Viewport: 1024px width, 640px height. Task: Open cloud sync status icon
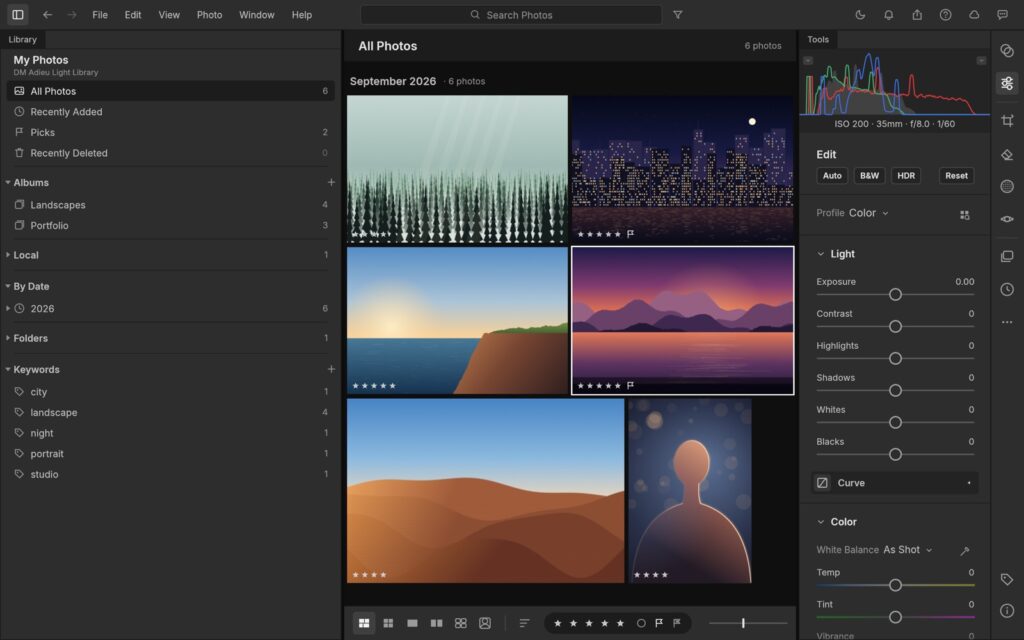click(x=974, y=14)
